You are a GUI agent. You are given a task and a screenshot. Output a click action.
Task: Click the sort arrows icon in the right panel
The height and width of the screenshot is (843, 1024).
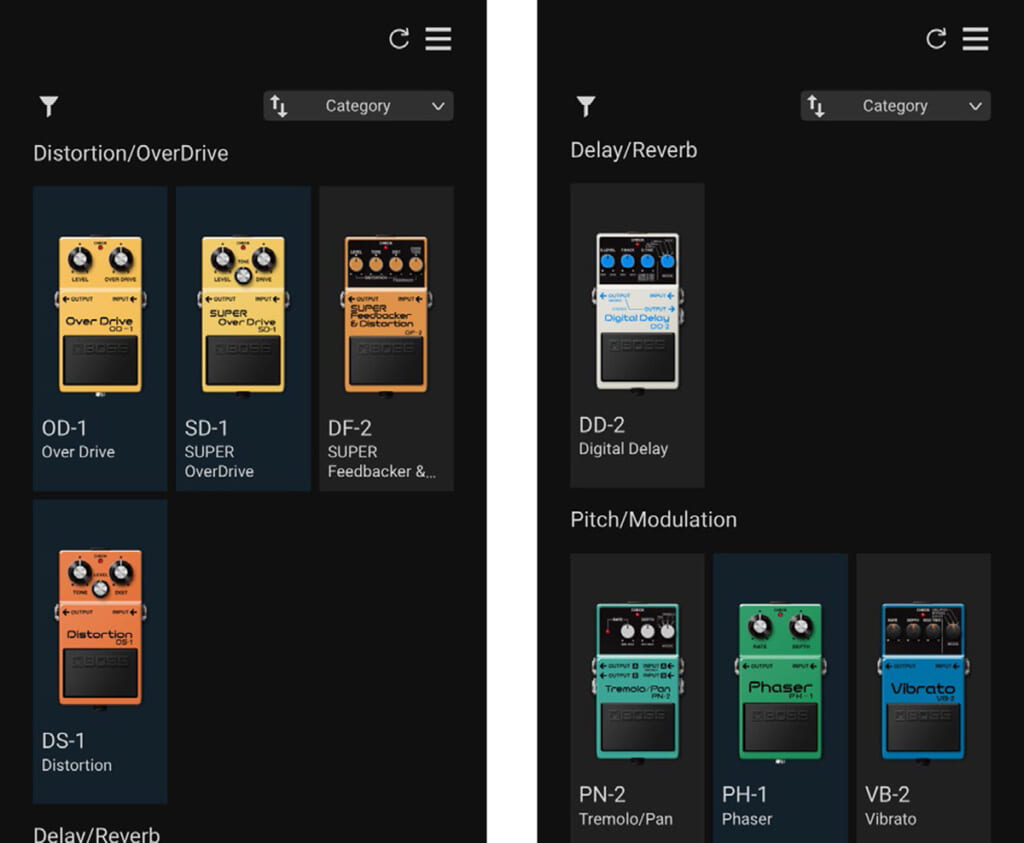coord(816,106)
